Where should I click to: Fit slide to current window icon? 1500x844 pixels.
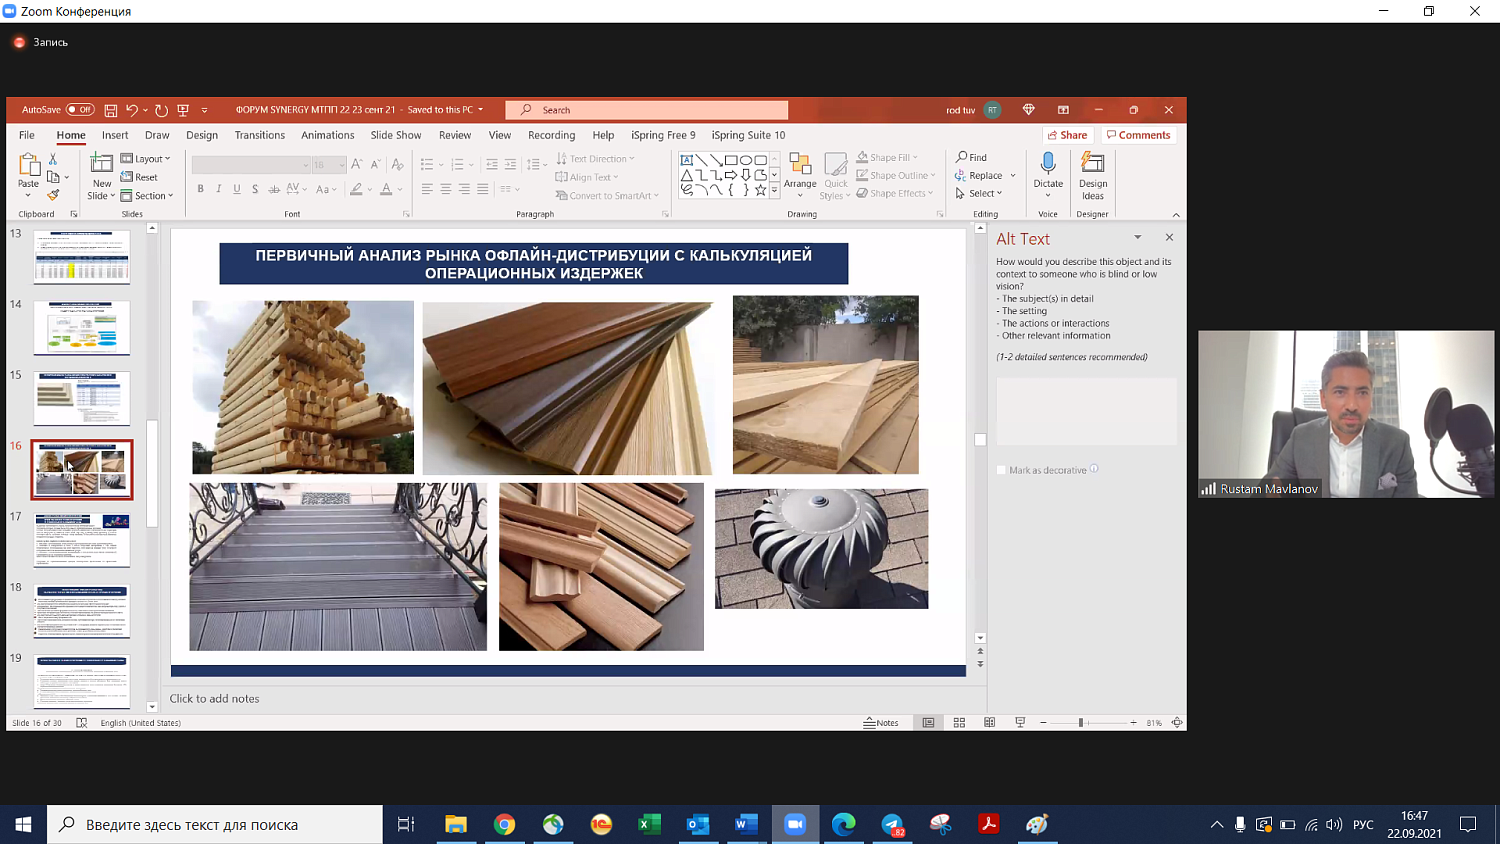coord(1177,723)
